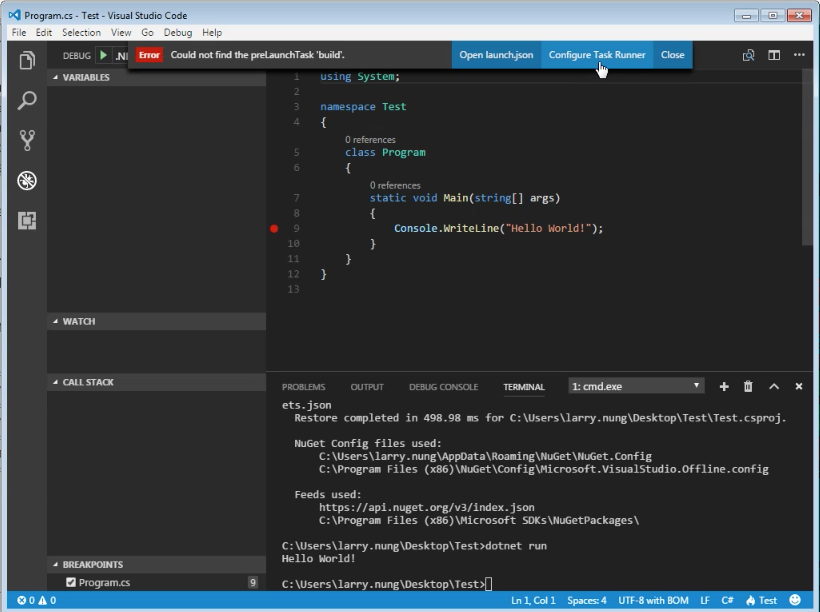
Task: Open the Explorer view in activity bar
Action: (27, 60)
